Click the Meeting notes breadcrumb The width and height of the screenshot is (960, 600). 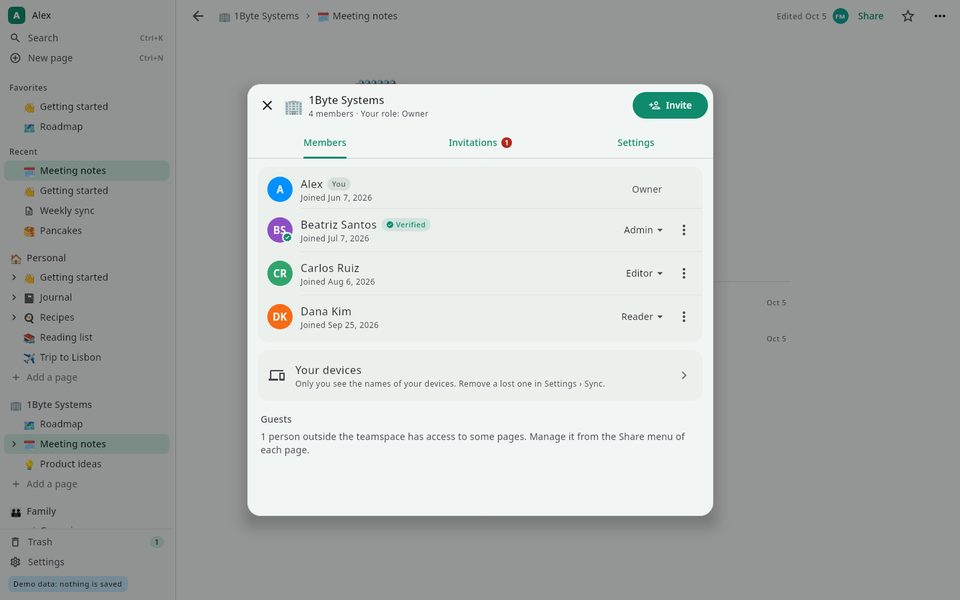point(358,17)
